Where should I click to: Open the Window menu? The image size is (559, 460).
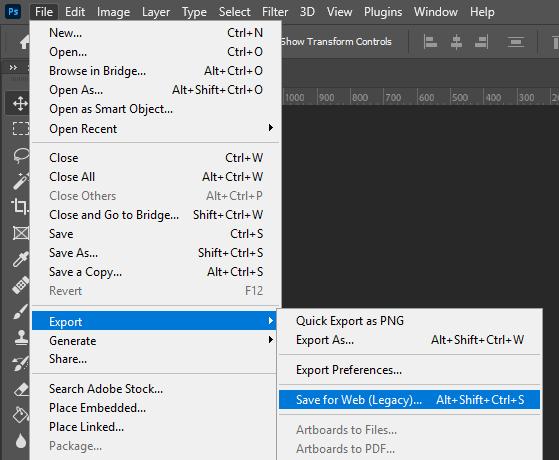436,12
